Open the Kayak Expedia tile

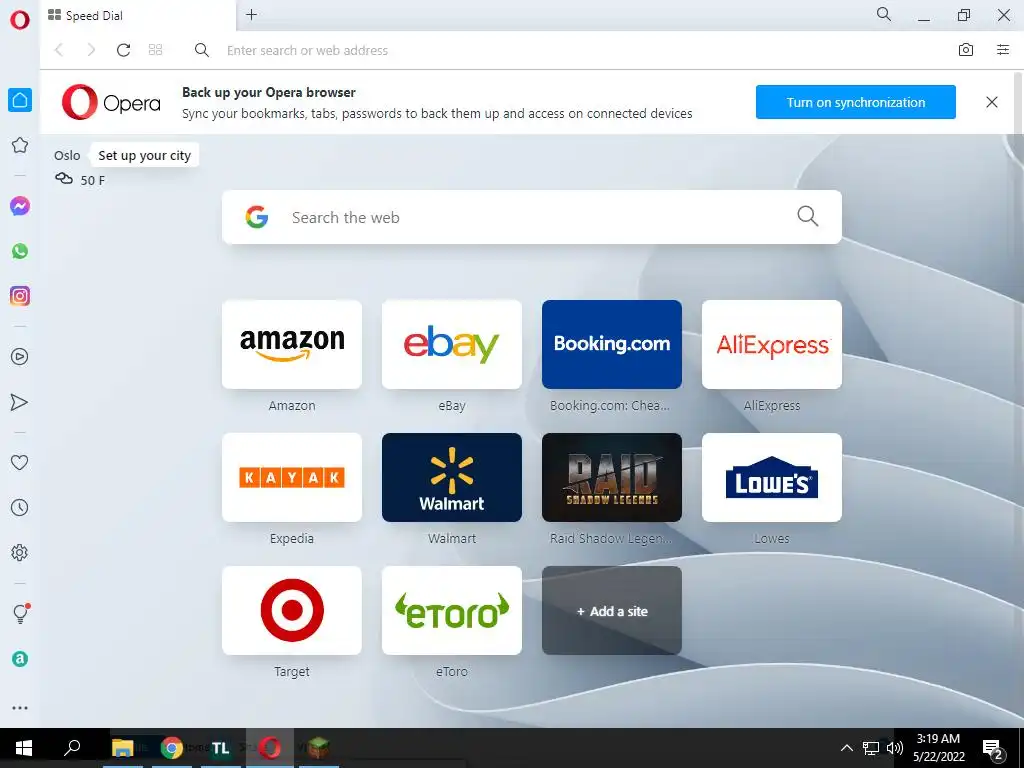point(292,477)
